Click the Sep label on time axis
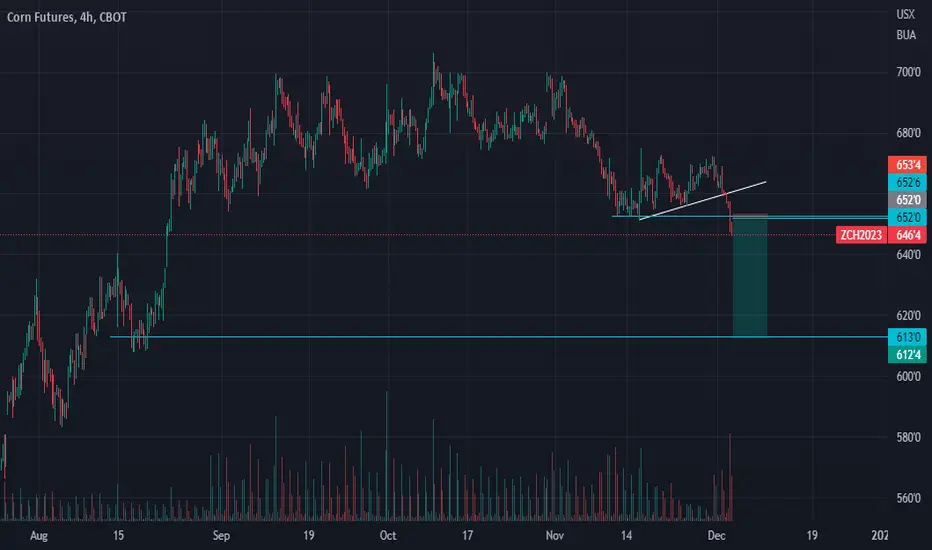 coord(221,536)
